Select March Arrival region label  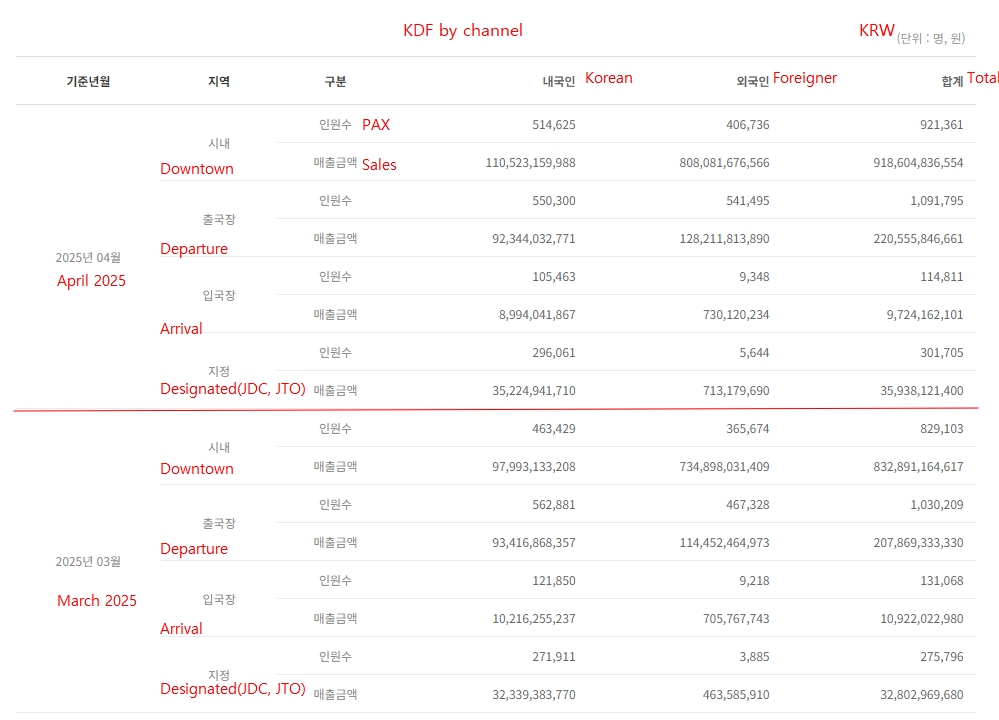(181, 629)
